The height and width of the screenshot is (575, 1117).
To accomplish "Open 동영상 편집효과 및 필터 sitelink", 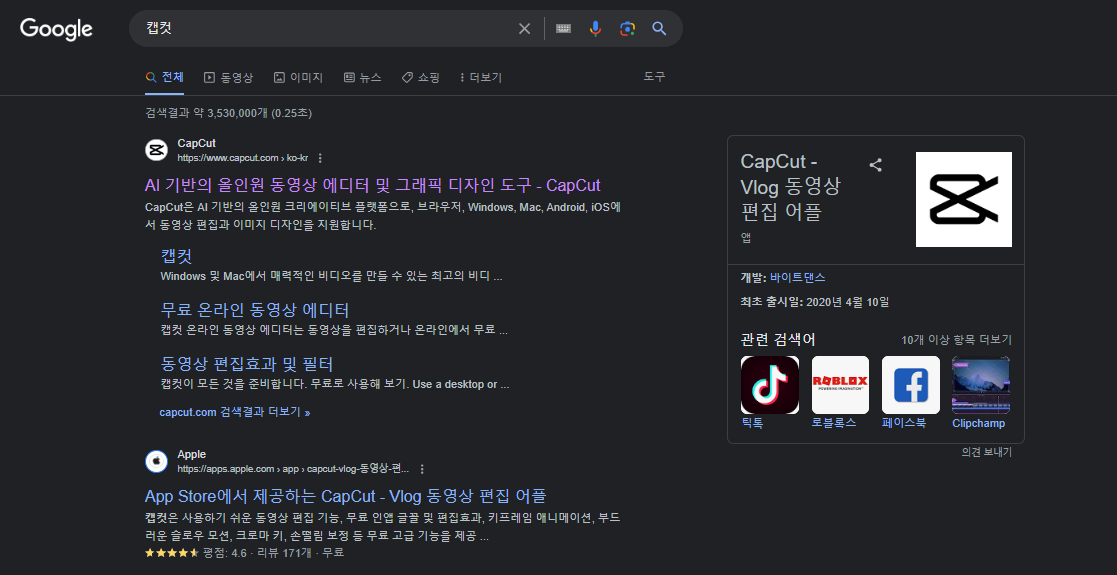I will [247, 364].
